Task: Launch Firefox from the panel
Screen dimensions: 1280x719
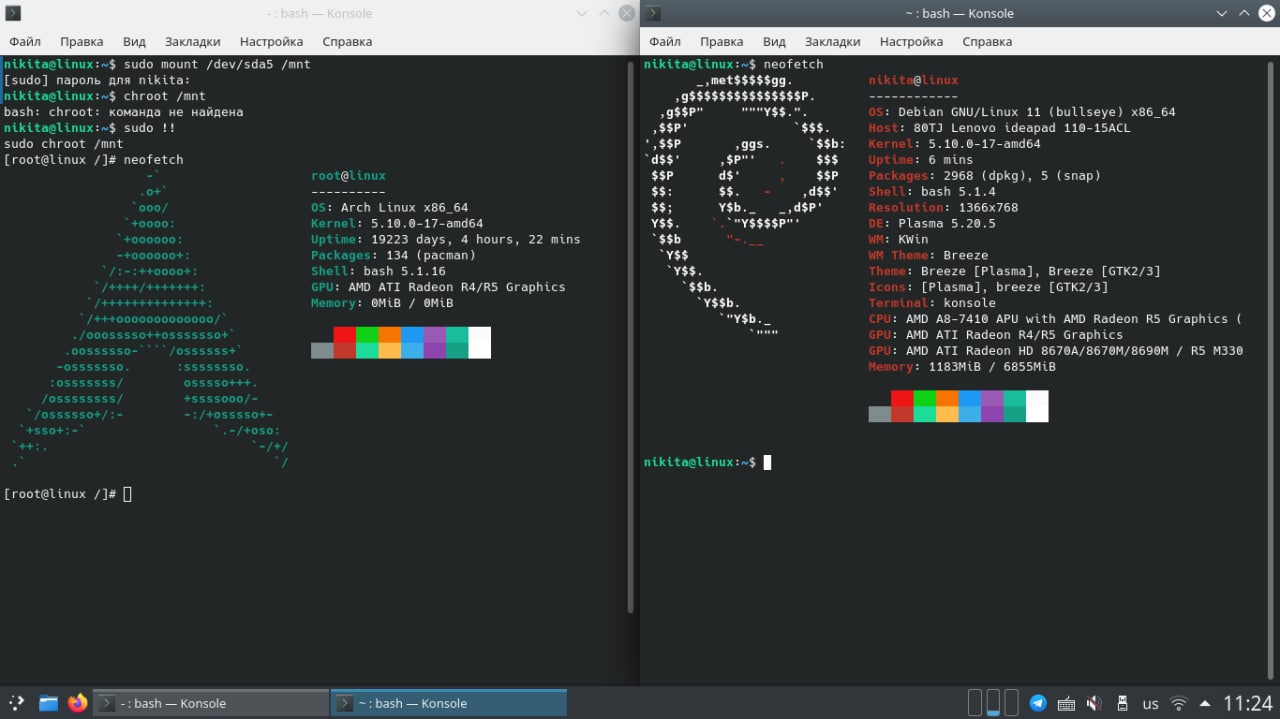Action: (x=78, y=703)
